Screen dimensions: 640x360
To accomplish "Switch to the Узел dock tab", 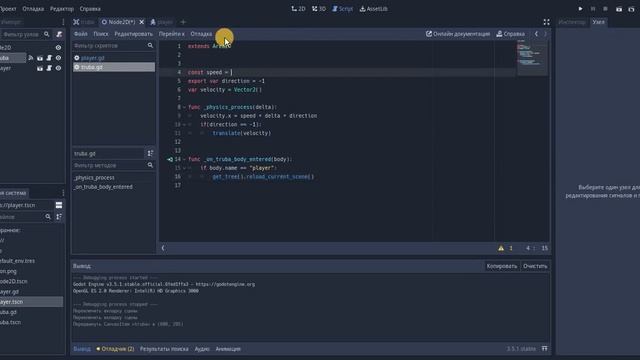I will point(598,22).
